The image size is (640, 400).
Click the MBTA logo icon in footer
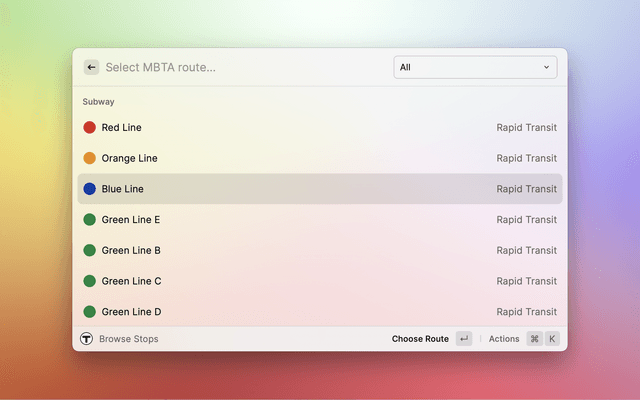pyautogui.click(x=86, y=339)
